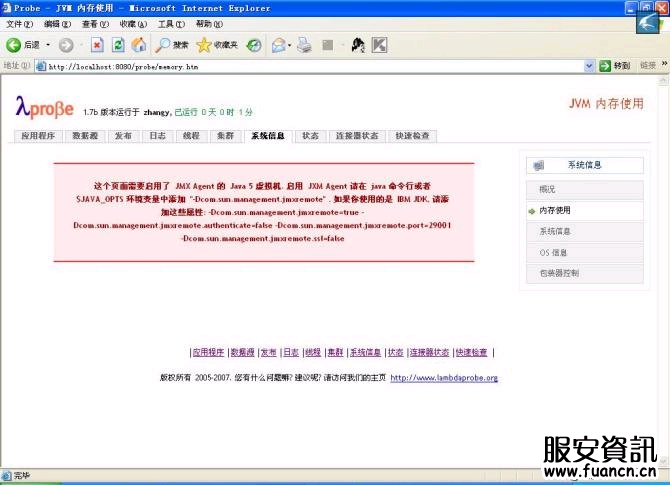Image resolution: width=670 pixels, height=485 pixels.
Task: Go to Home page icon
Action: [x=138, y=45]
